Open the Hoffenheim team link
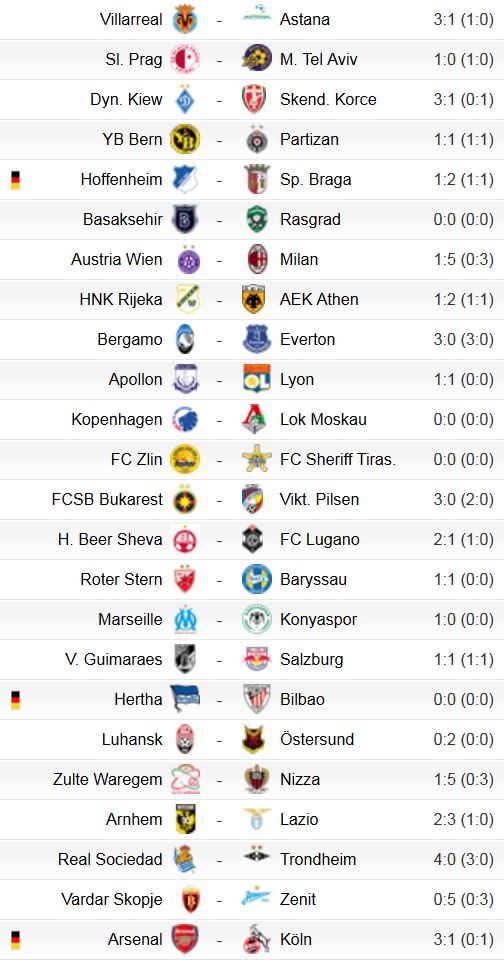The width and height of the screenshot is (504, 961). click(121, 180)
